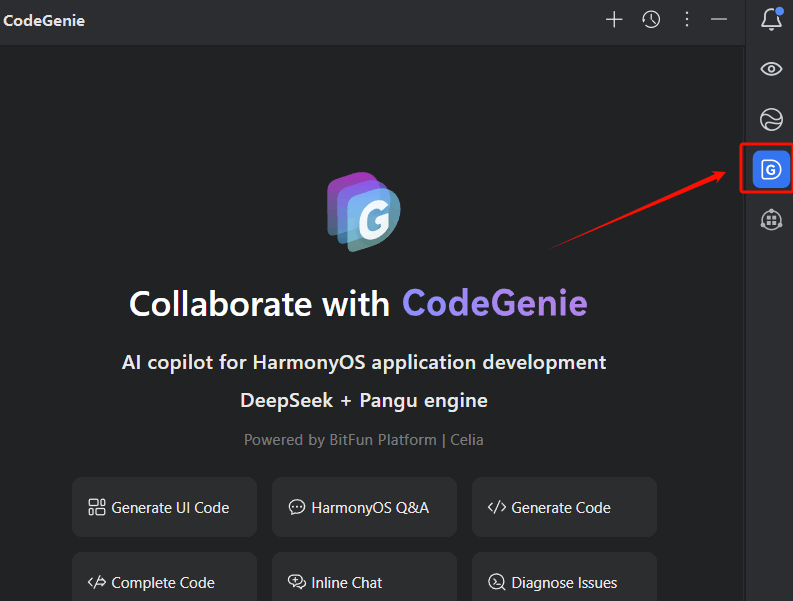The height and width of the screenshot is (601, 793).
Task: Open the CodeGenie sidebar tool
Action: (x=771, y=169)
